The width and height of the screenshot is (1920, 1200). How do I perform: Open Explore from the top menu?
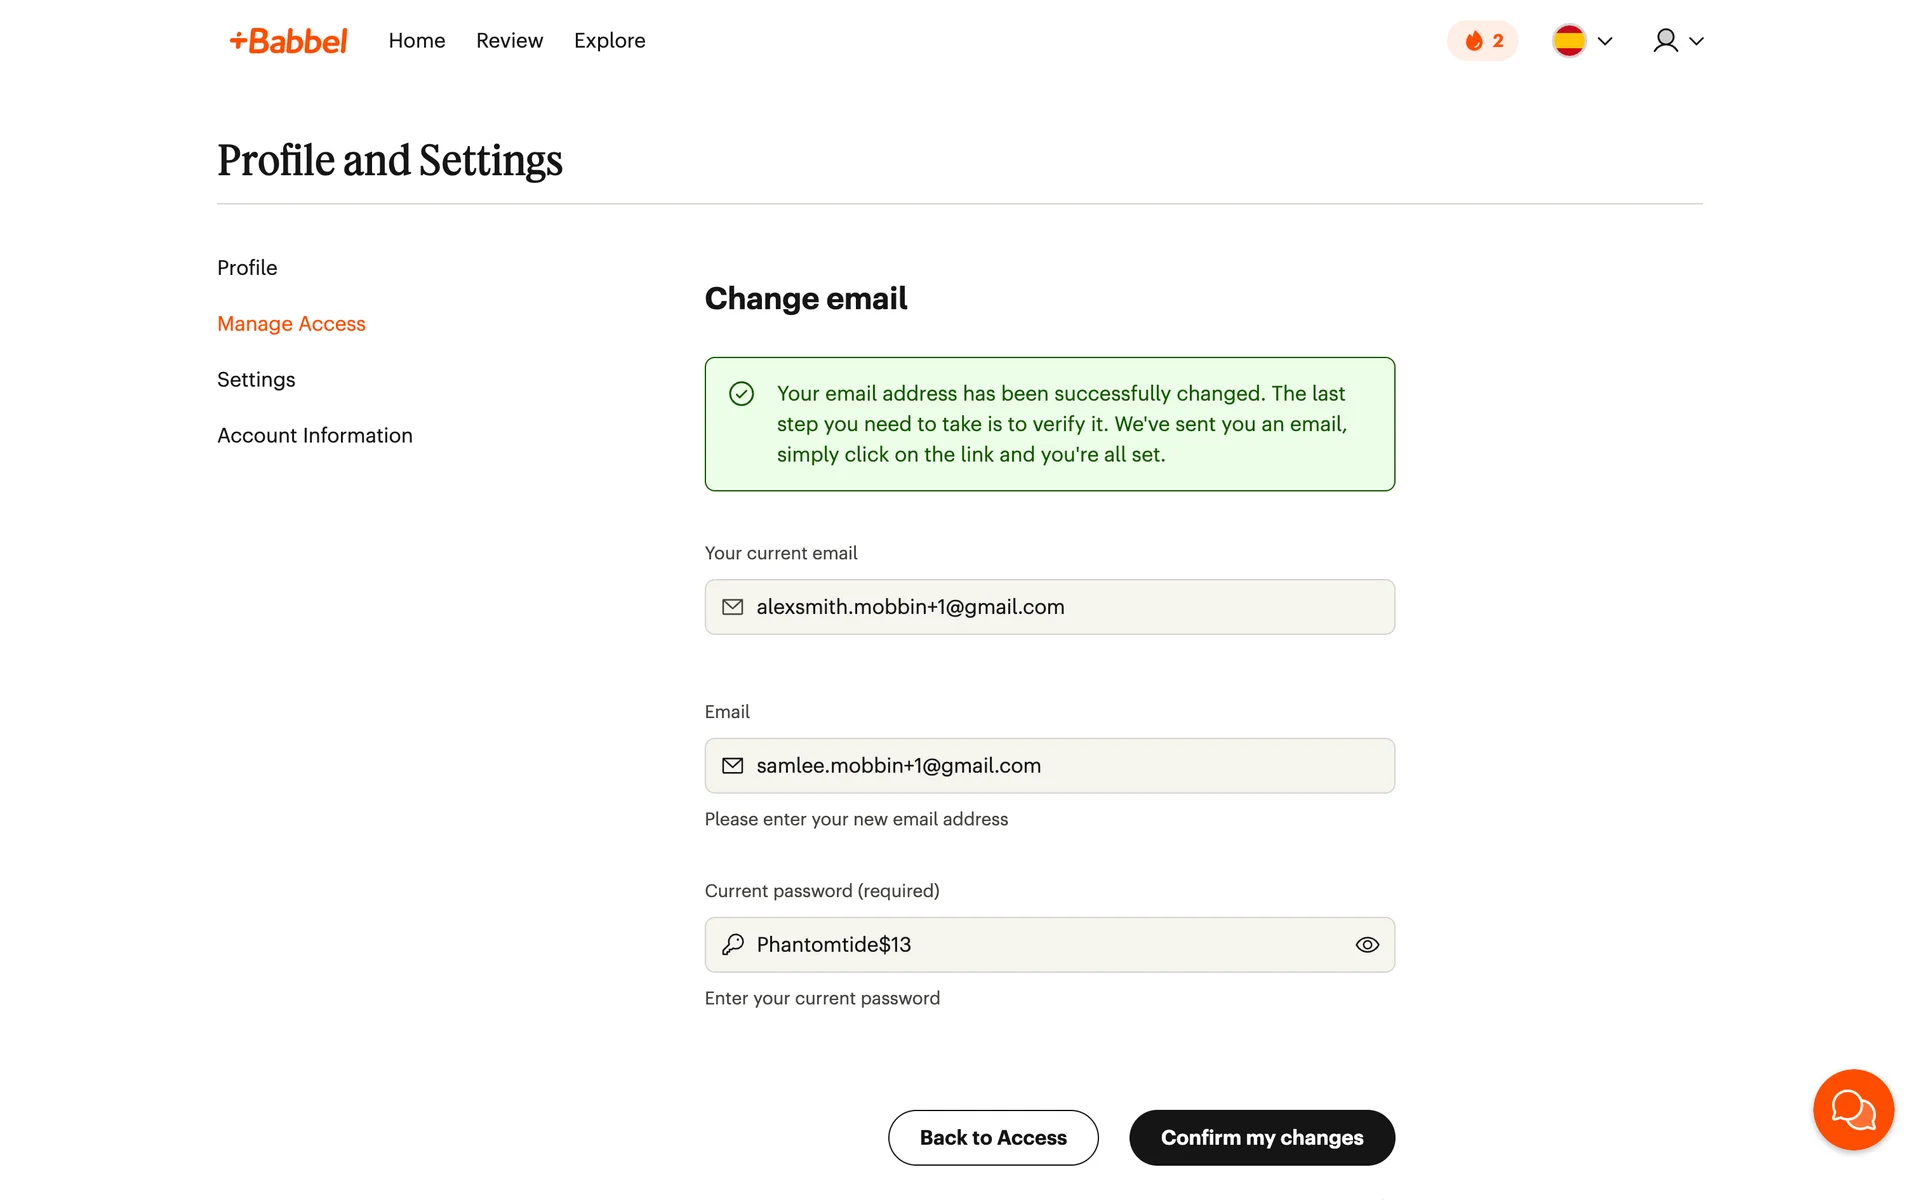click(609, 41)
